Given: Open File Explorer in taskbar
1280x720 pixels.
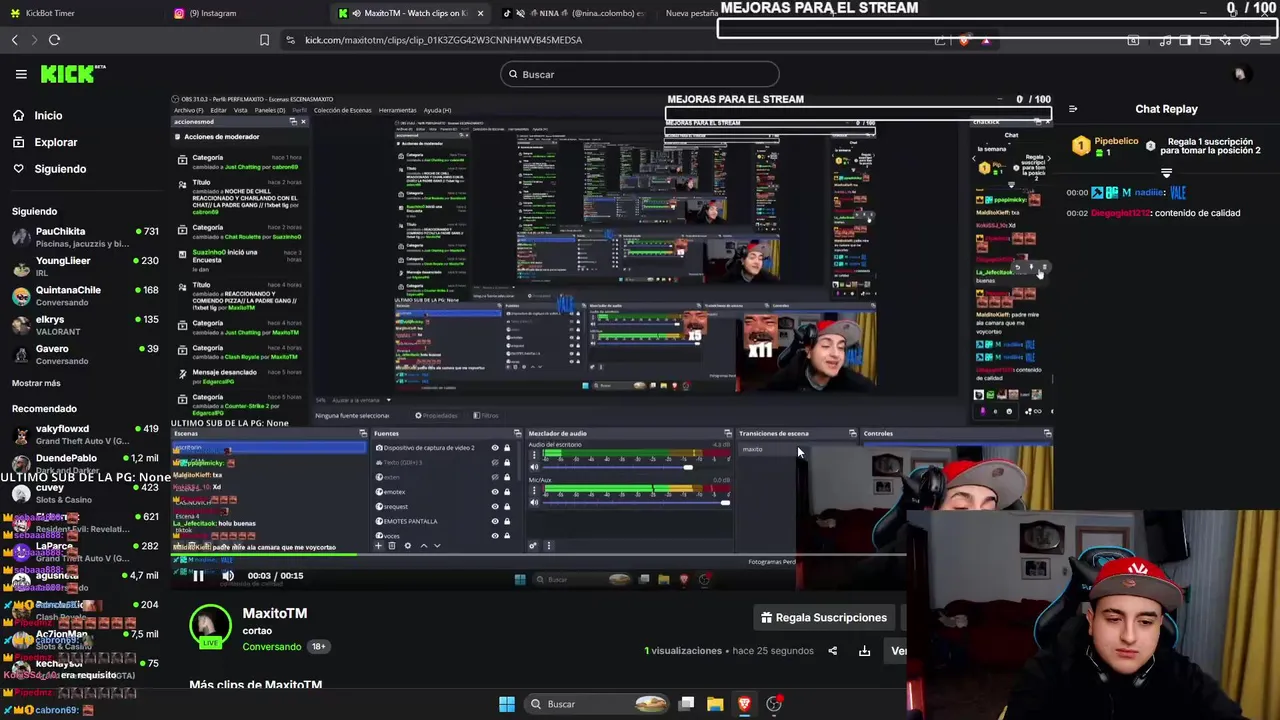Looking at the screenshot, I should coord(715,704).
